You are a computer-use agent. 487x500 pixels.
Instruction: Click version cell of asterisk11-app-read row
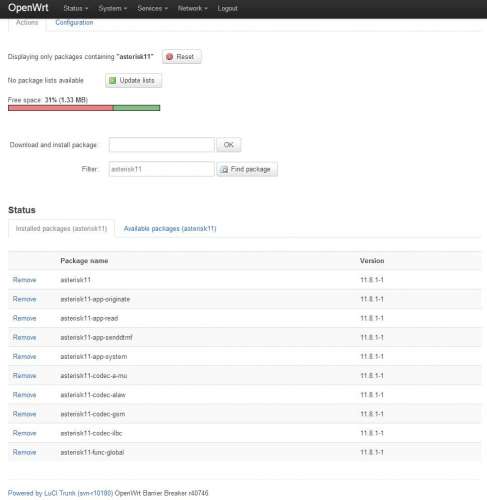pos(372,318)
